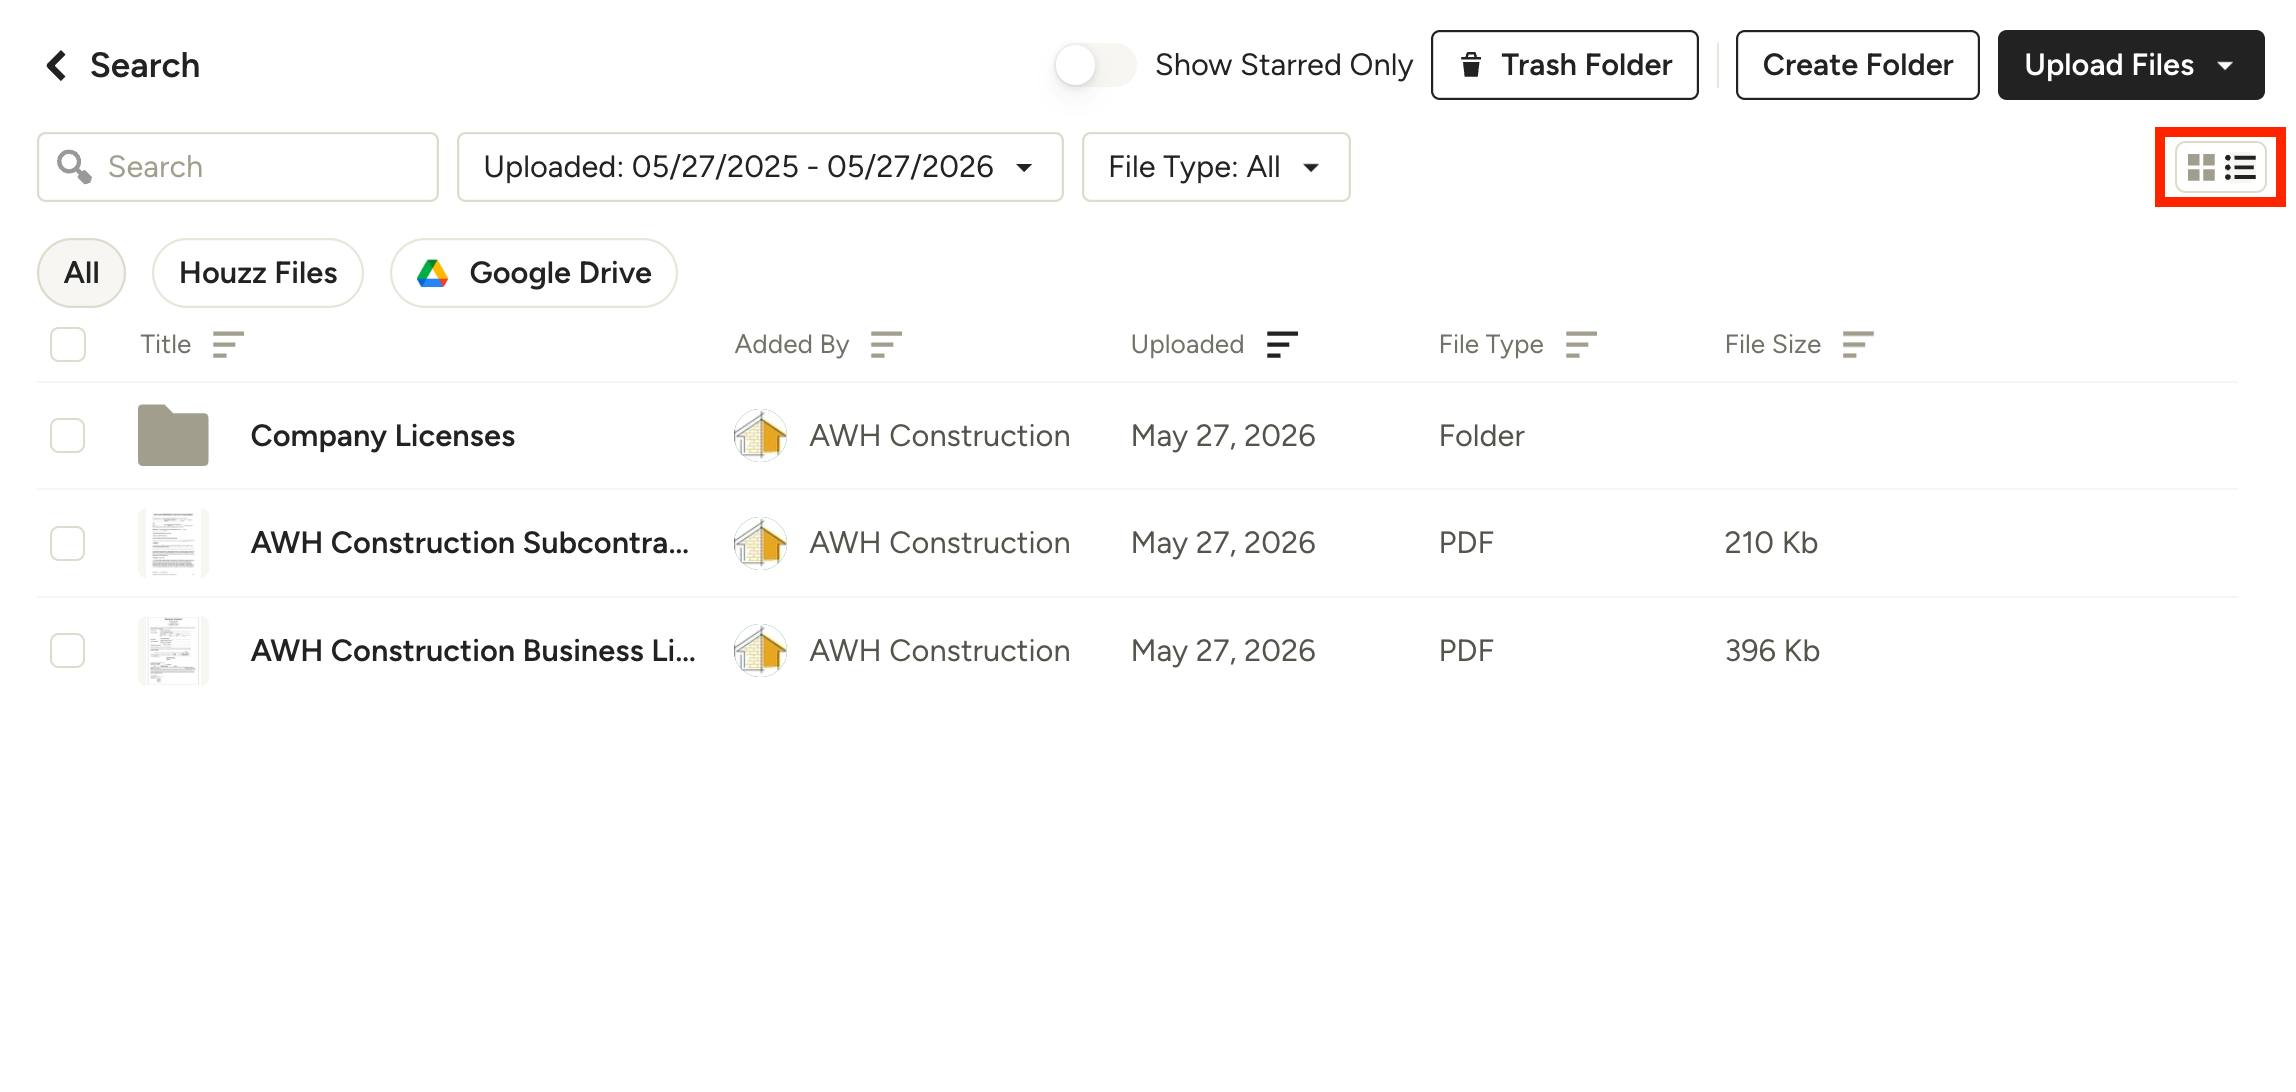Switch to Google Drive tab

click(534, 273)
